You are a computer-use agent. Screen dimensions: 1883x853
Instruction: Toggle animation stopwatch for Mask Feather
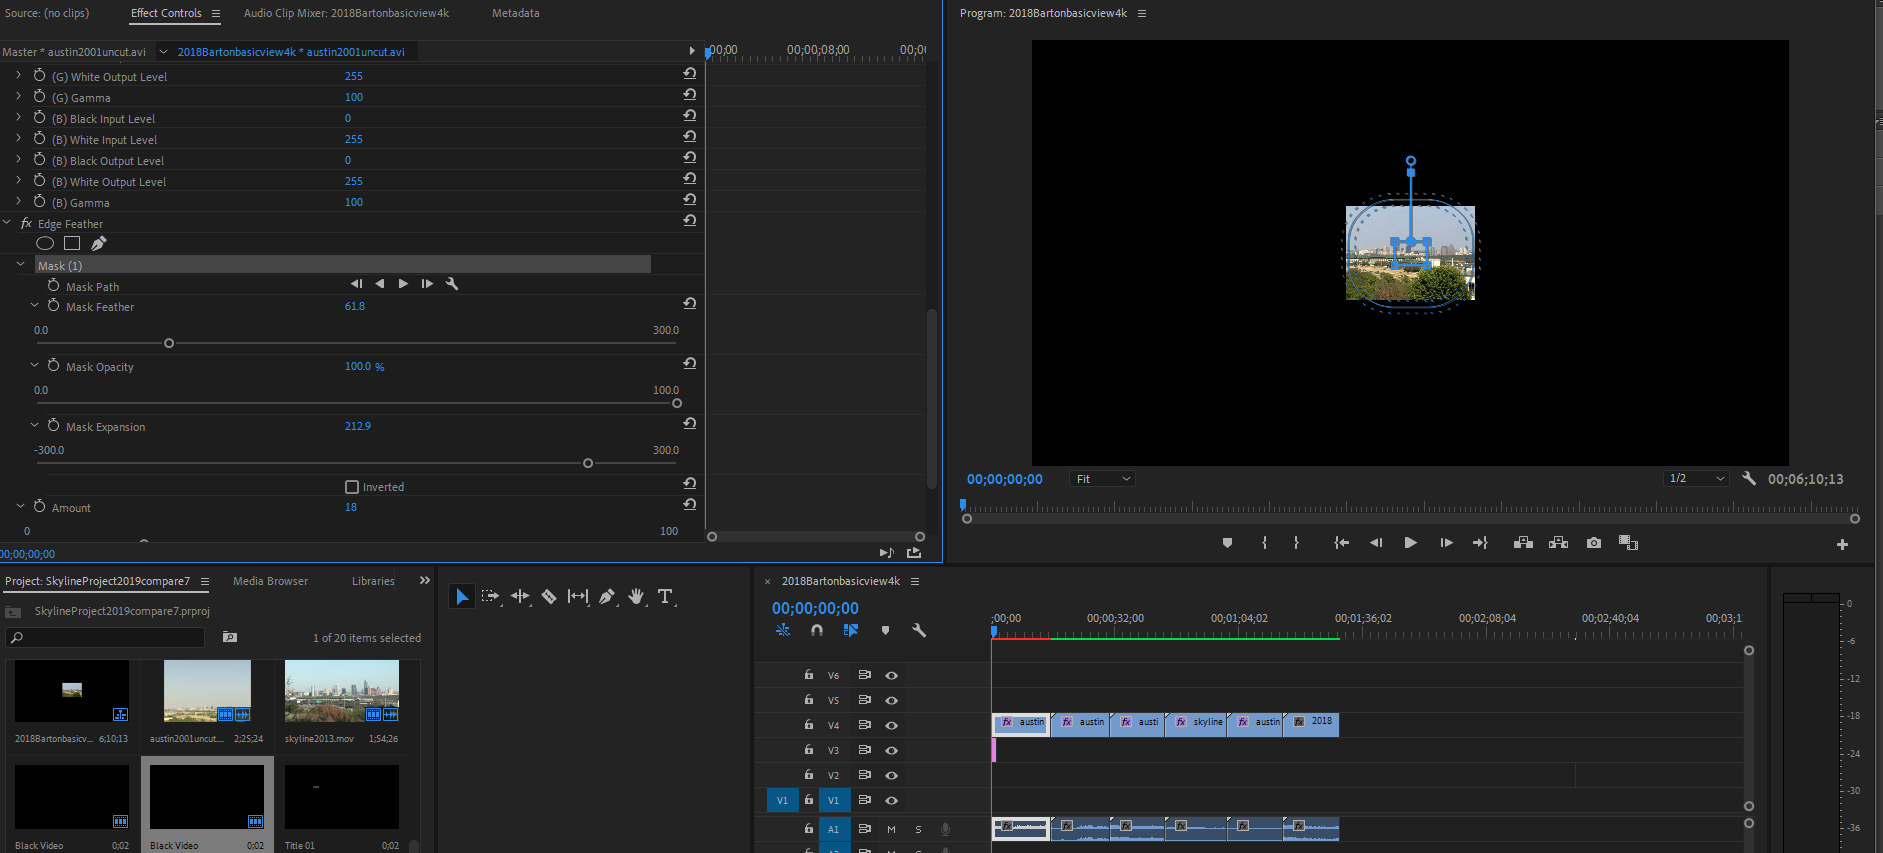[x=54, y=306]
